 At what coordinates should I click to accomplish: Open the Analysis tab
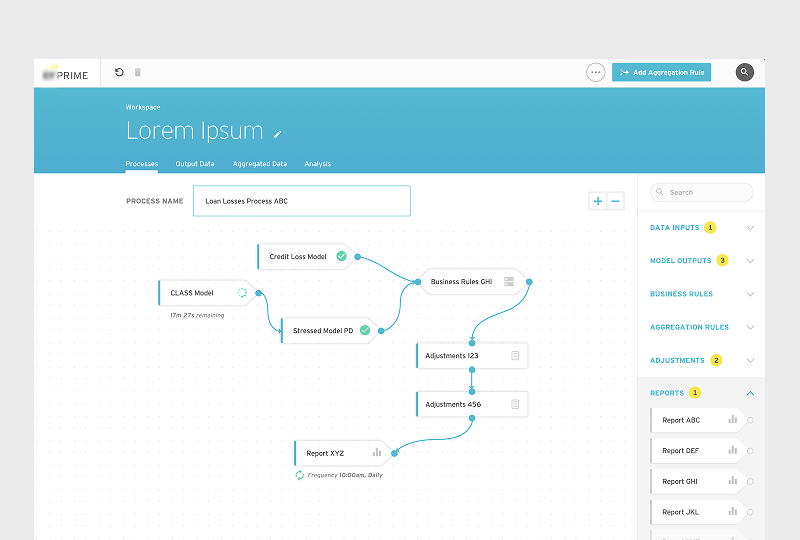(317, 164)
